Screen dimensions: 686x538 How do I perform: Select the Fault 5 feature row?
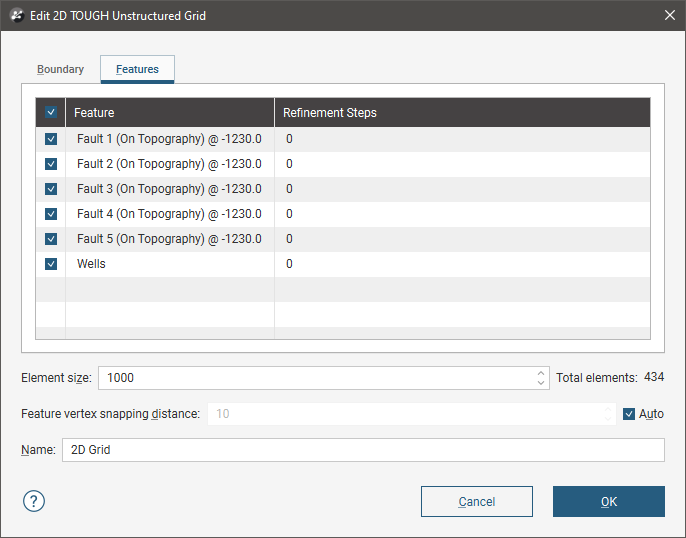[169, 239]
